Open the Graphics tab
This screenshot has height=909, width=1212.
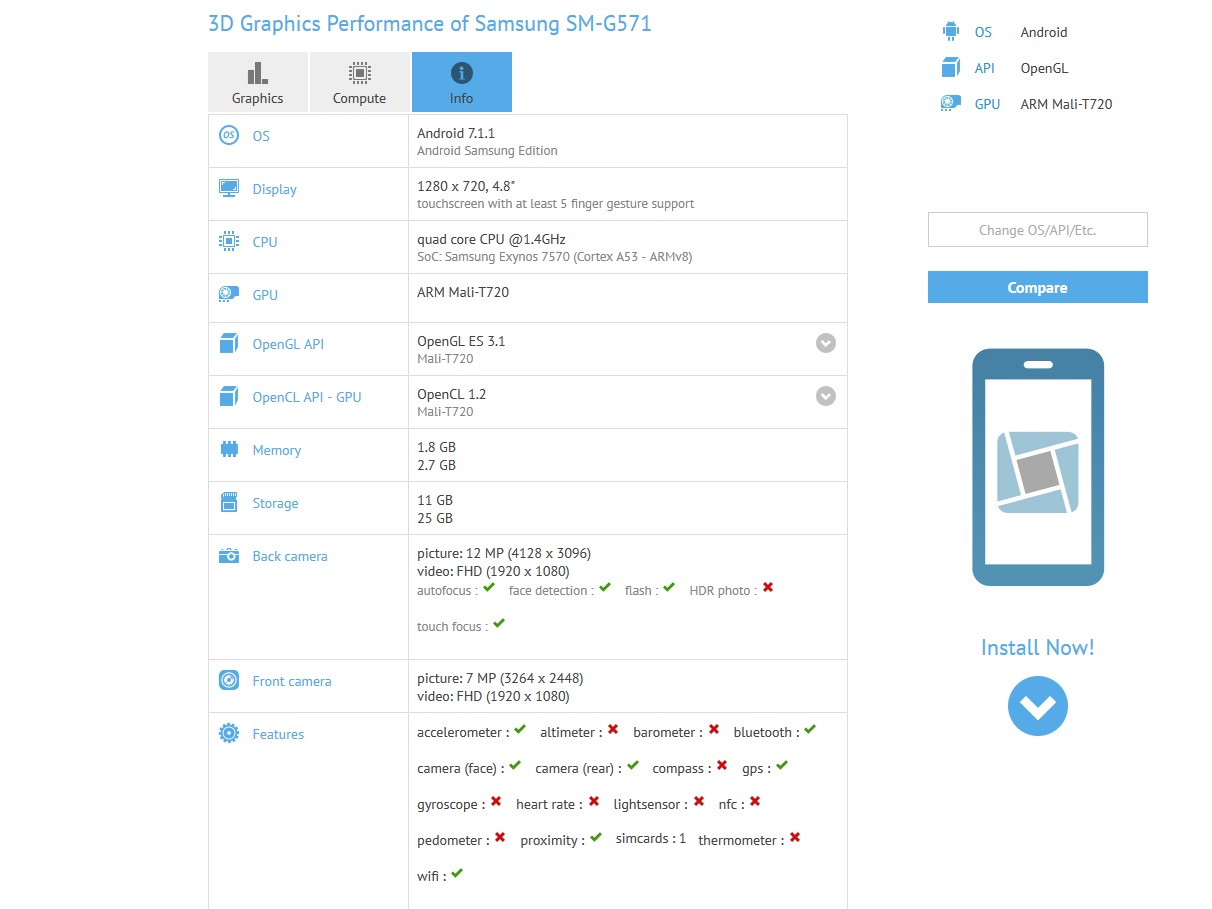[258, 82]
